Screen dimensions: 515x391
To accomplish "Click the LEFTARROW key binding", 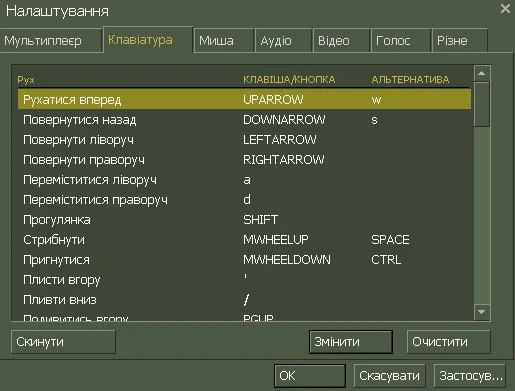I will (x=280, y=140).
